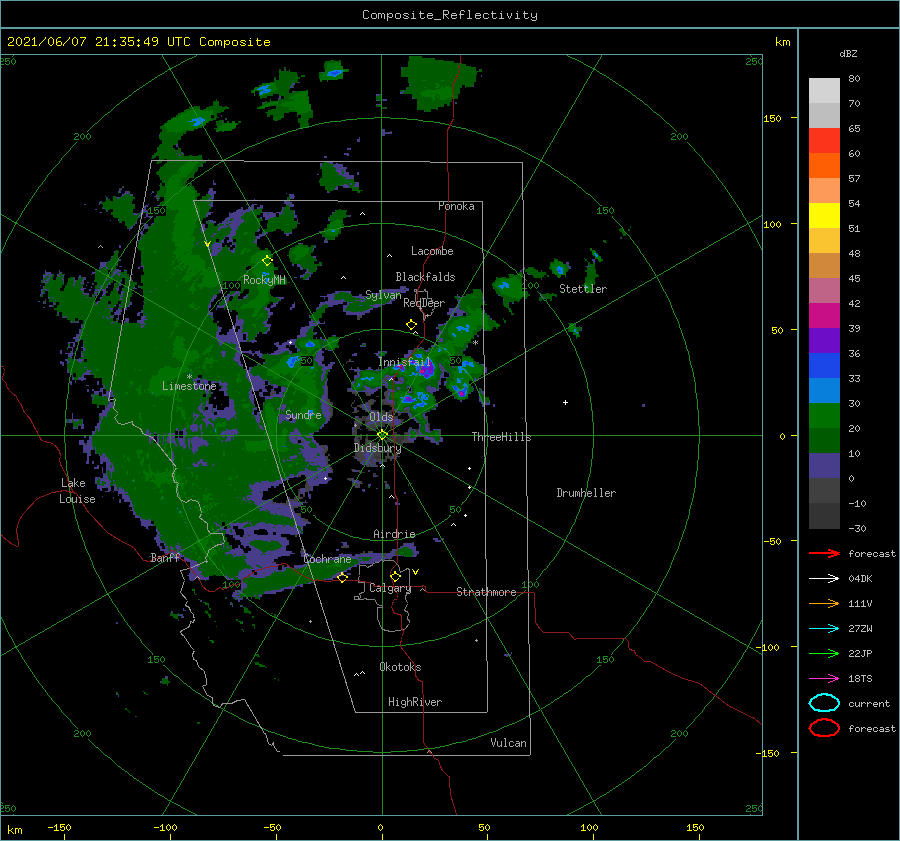Click the Innisfail town label

pos(404,362)
